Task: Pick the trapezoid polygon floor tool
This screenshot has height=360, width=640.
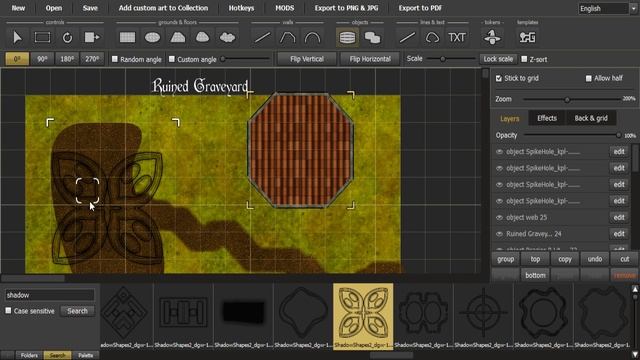Action: click(178, 38)
